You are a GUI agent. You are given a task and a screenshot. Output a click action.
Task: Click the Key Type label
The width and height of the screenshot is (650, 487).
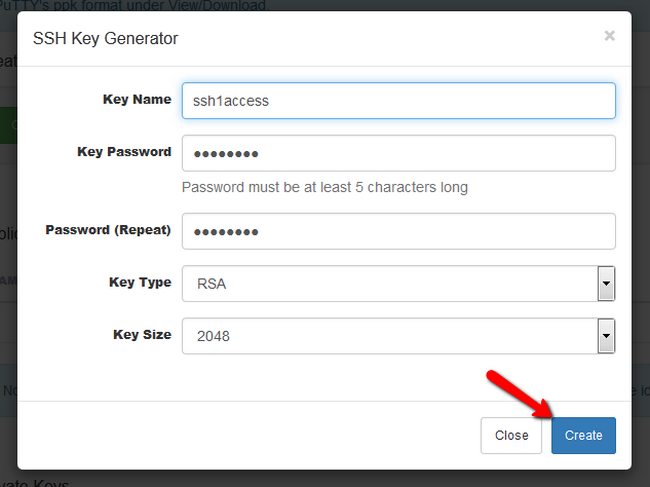point(140,282)
